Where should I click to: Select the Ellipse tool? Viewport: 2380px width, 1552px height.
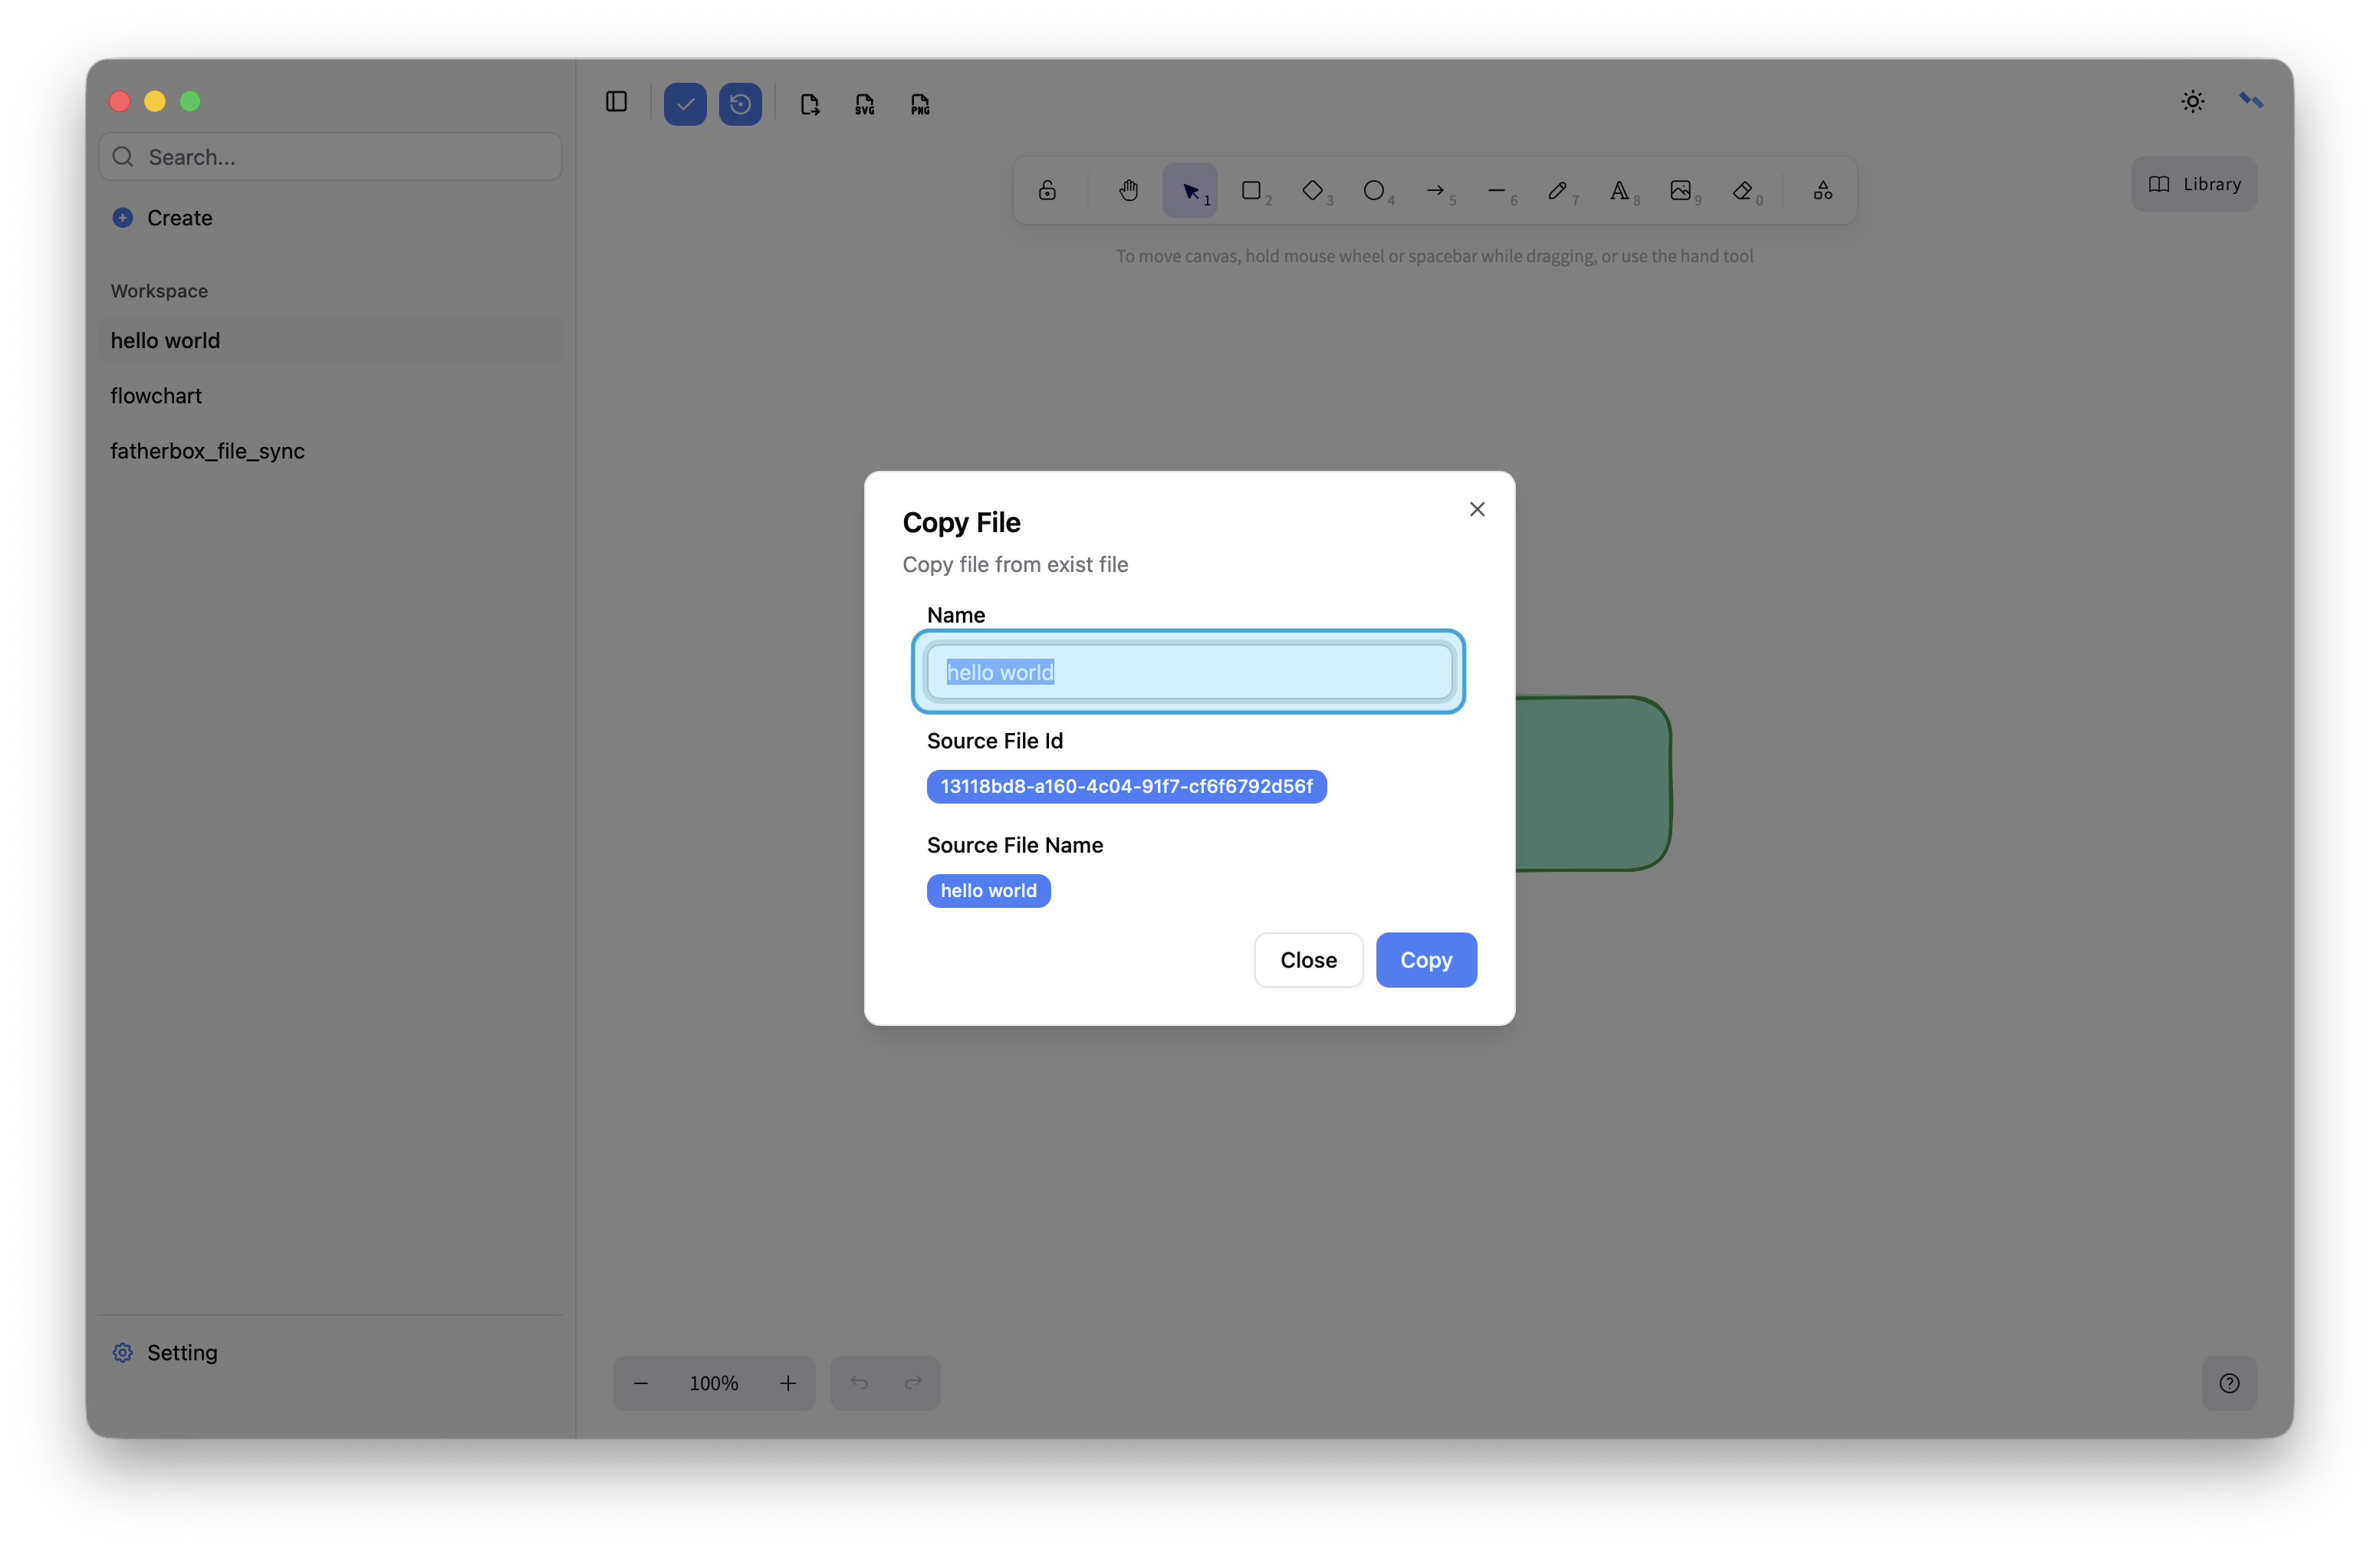tap(1374, 190)
